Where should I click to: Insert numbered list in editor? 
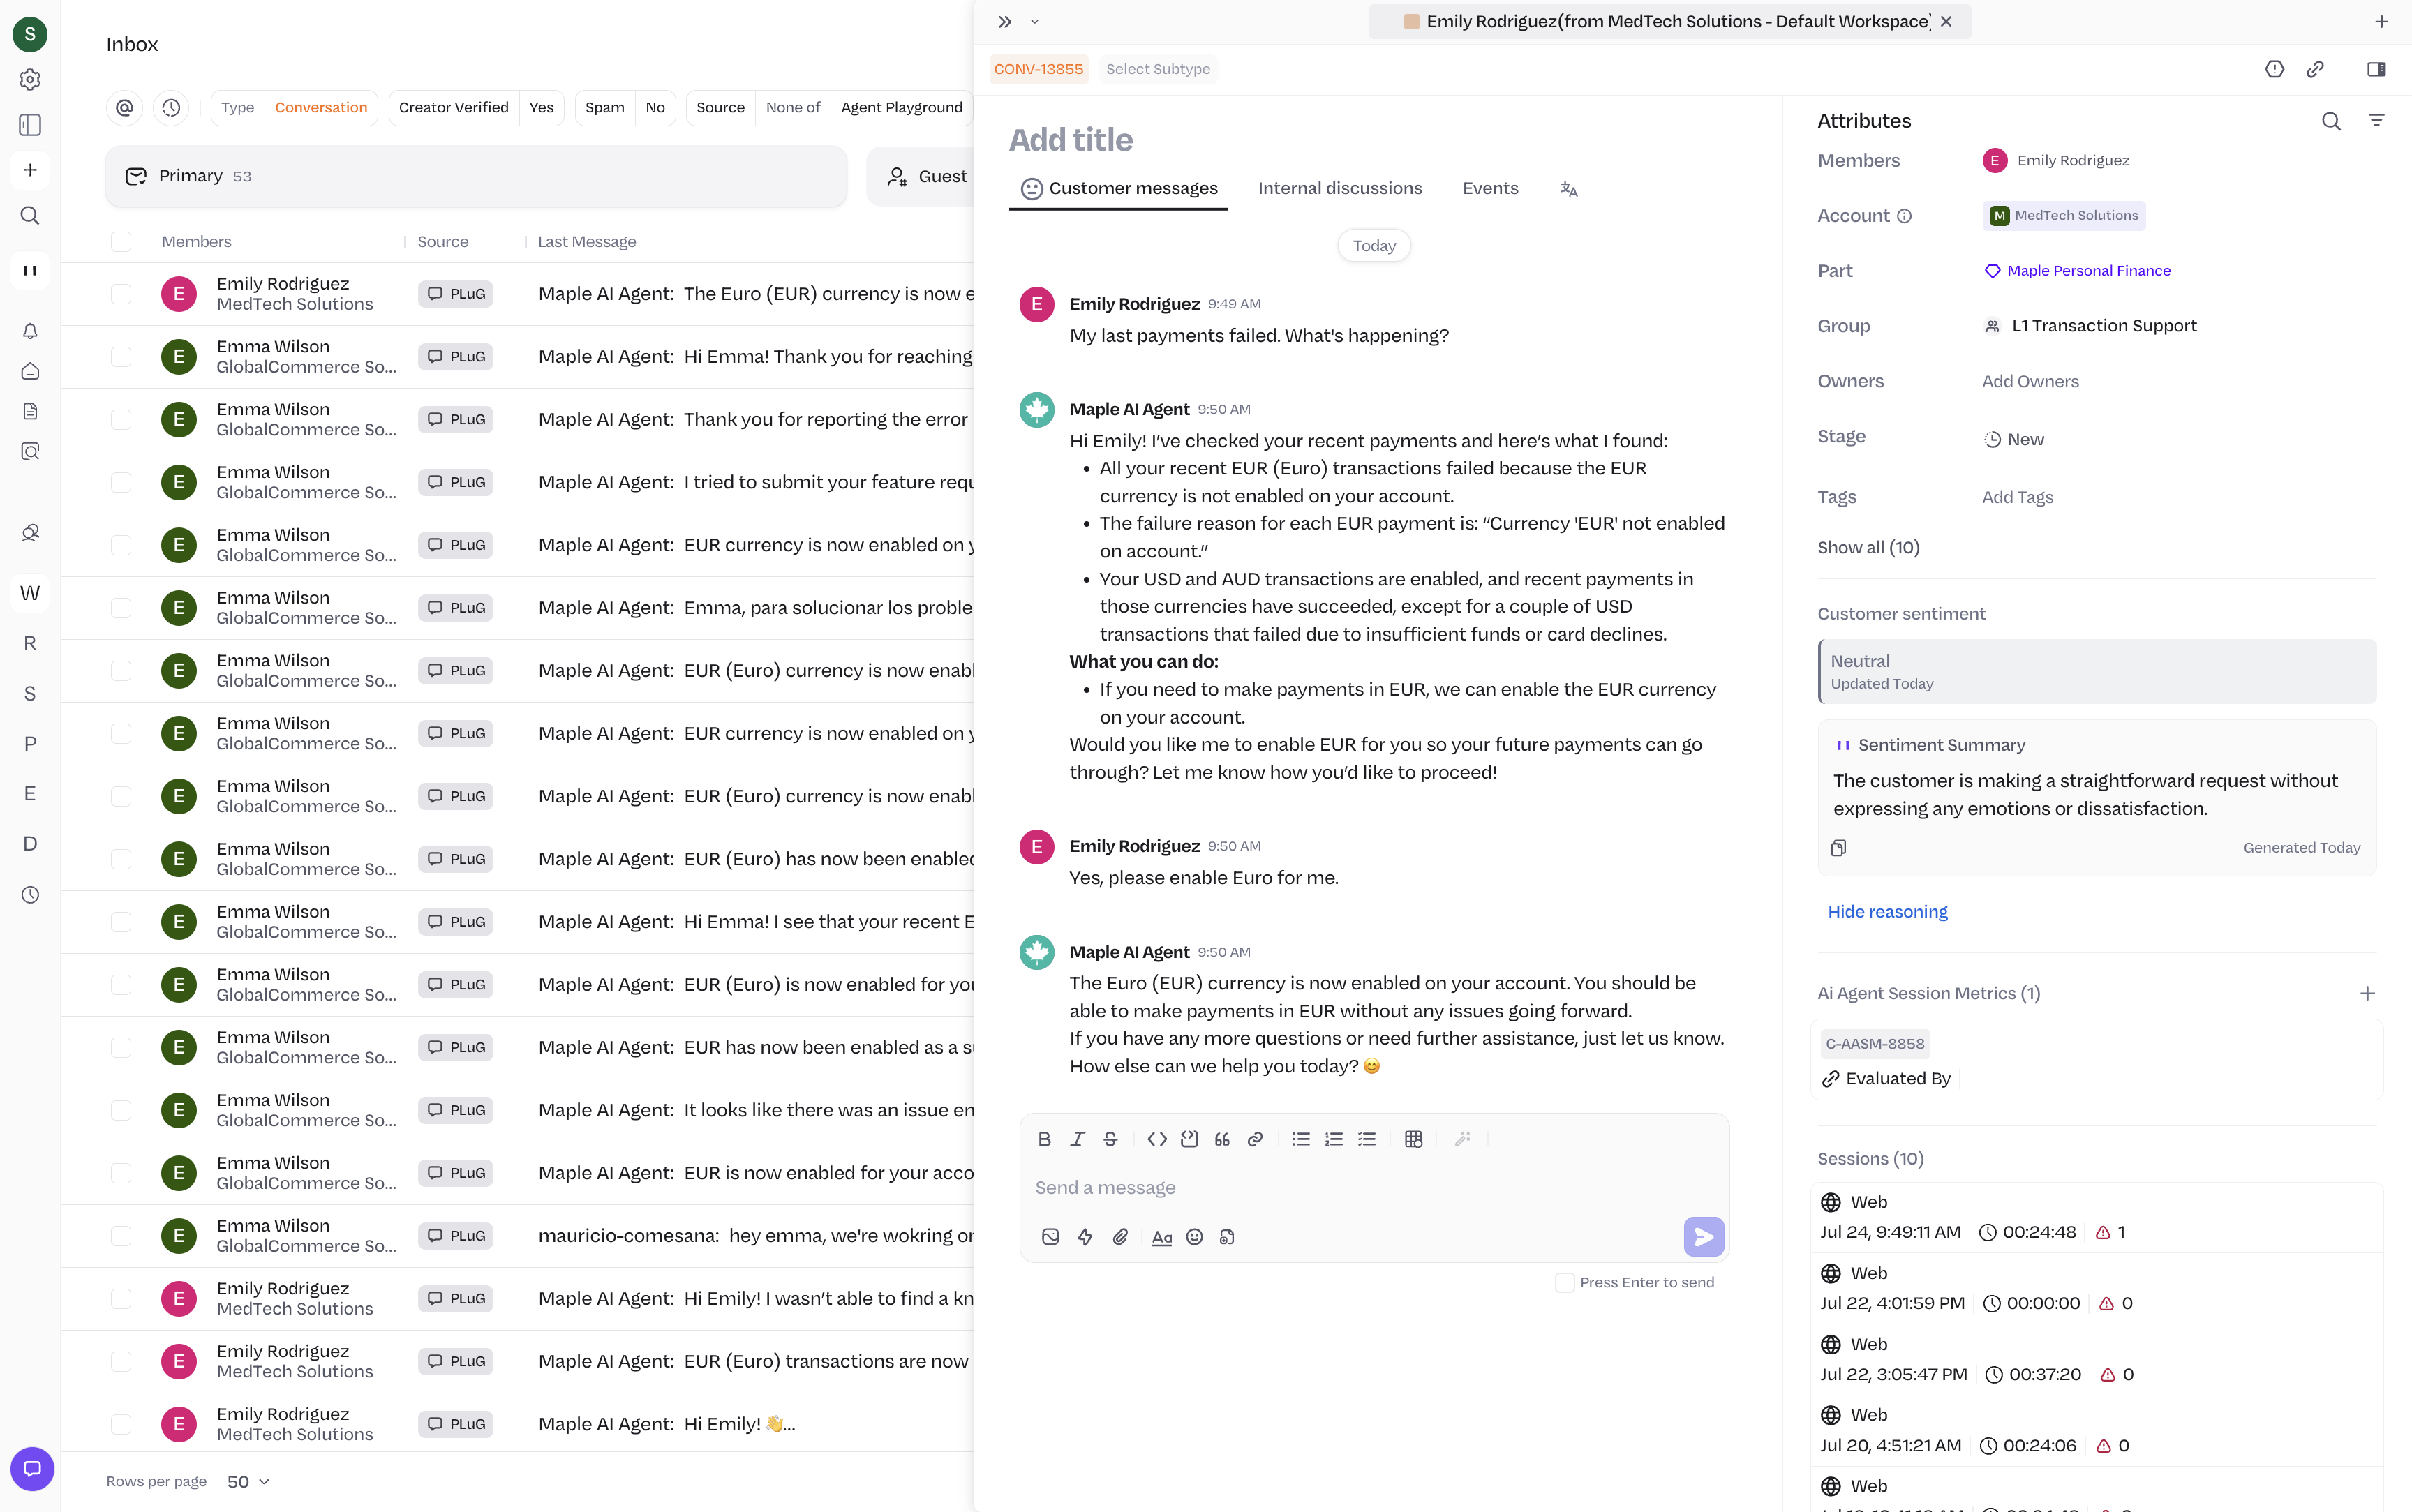point(1334,1139)
